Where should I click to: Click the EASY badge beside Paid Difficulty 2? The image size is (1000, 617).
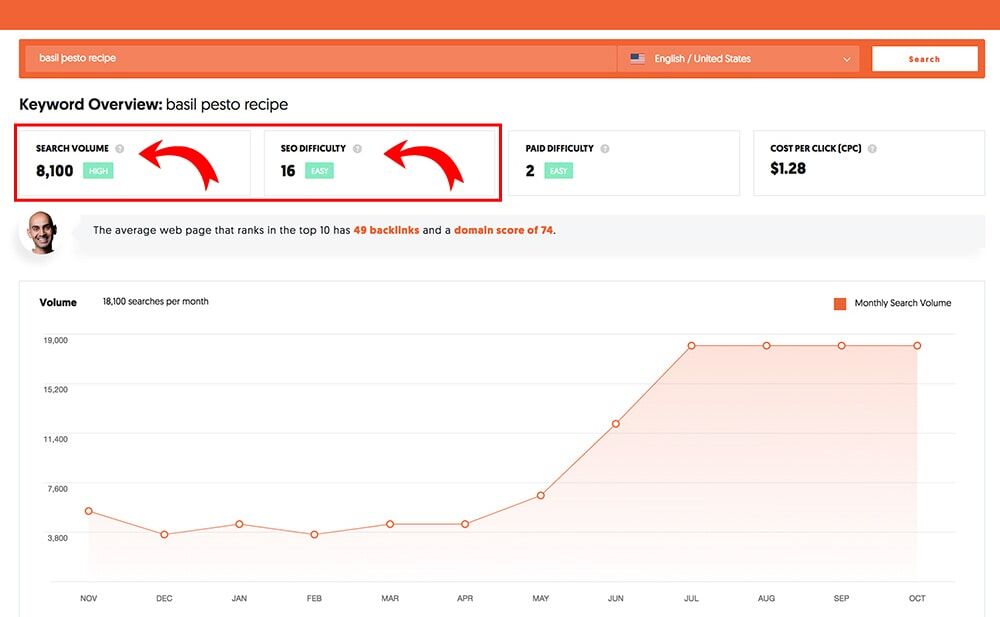[x=559, y=171]
